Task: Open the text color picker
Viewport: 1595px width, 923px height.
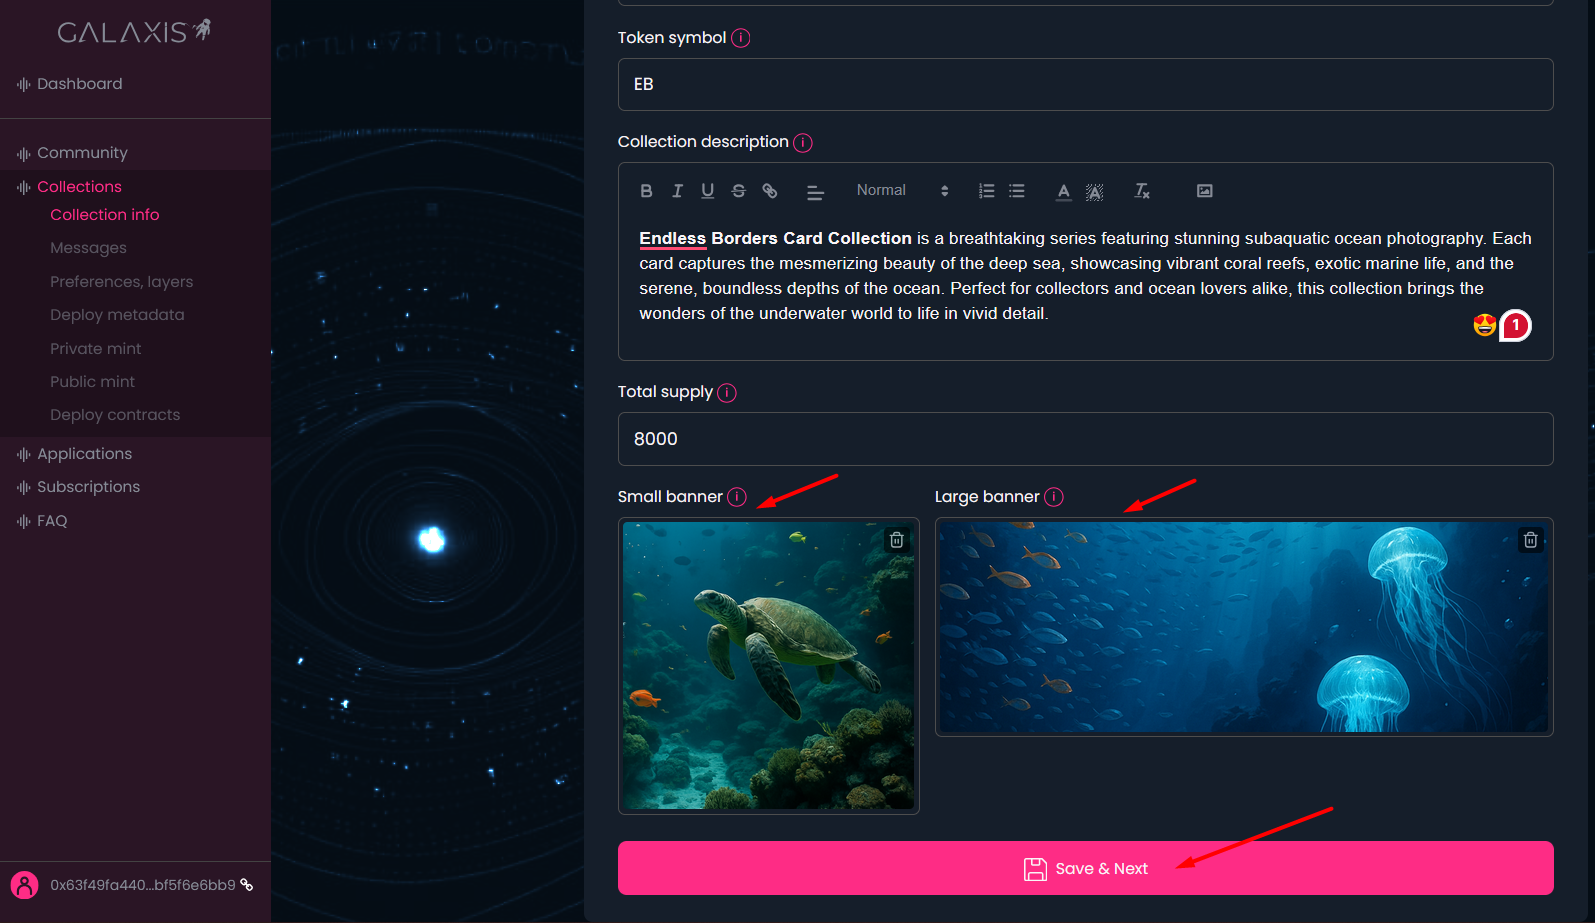Action: 1063,191
